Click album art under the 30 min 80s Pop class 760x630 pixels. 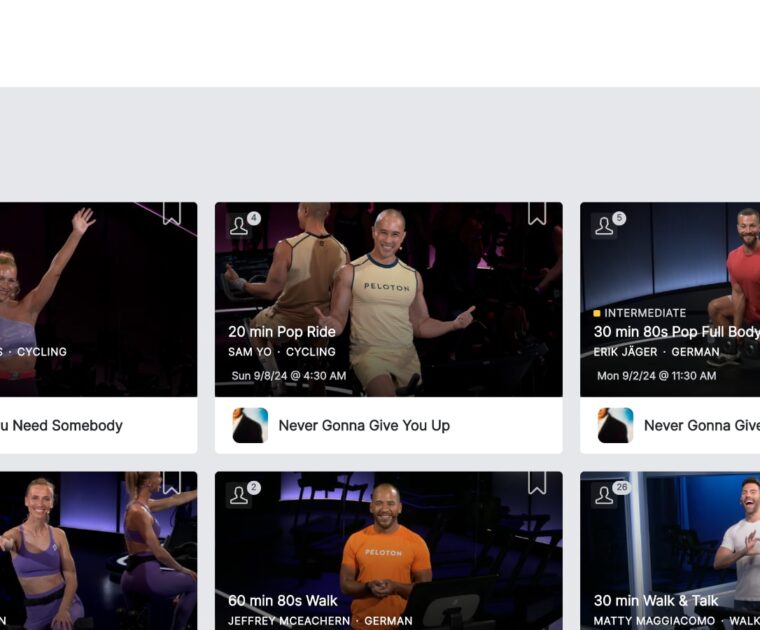point(615,425)
